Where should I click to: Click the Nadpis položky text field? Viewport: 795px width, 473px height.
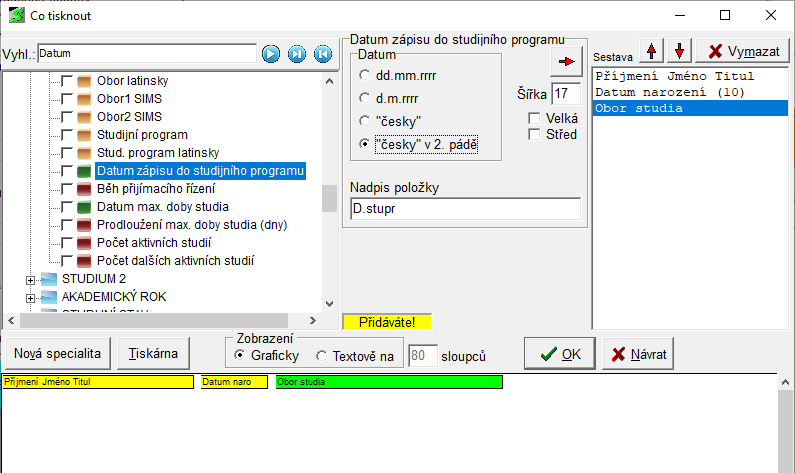pos(465,209)
